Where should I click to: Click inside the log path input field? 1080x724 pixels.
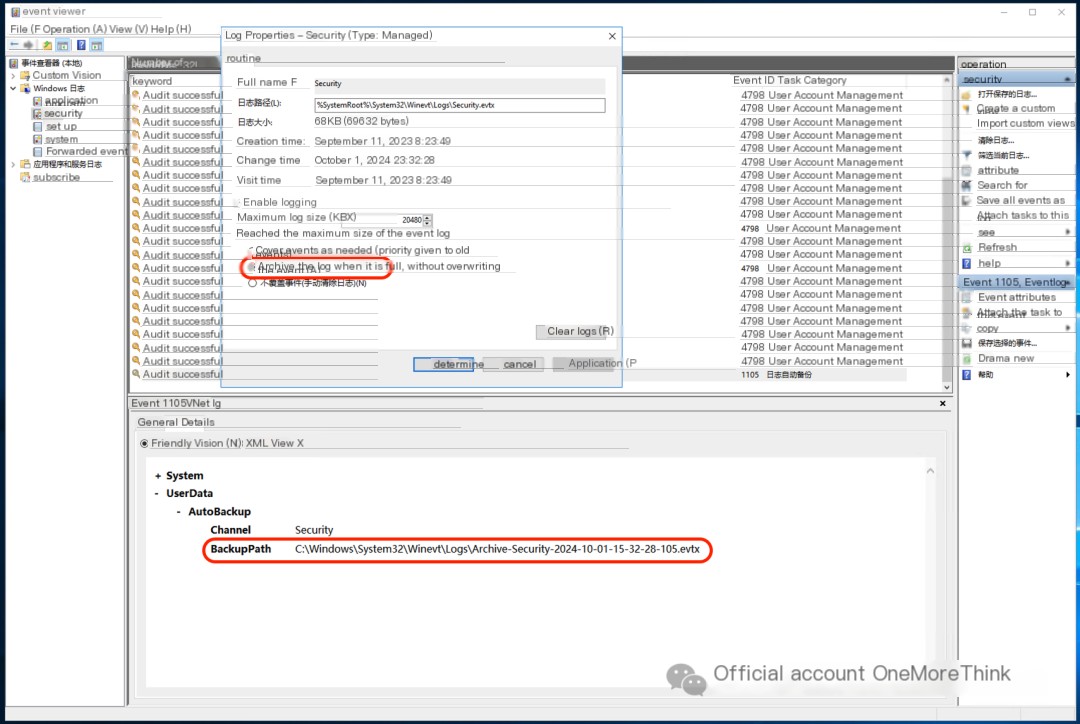point(459,105)
